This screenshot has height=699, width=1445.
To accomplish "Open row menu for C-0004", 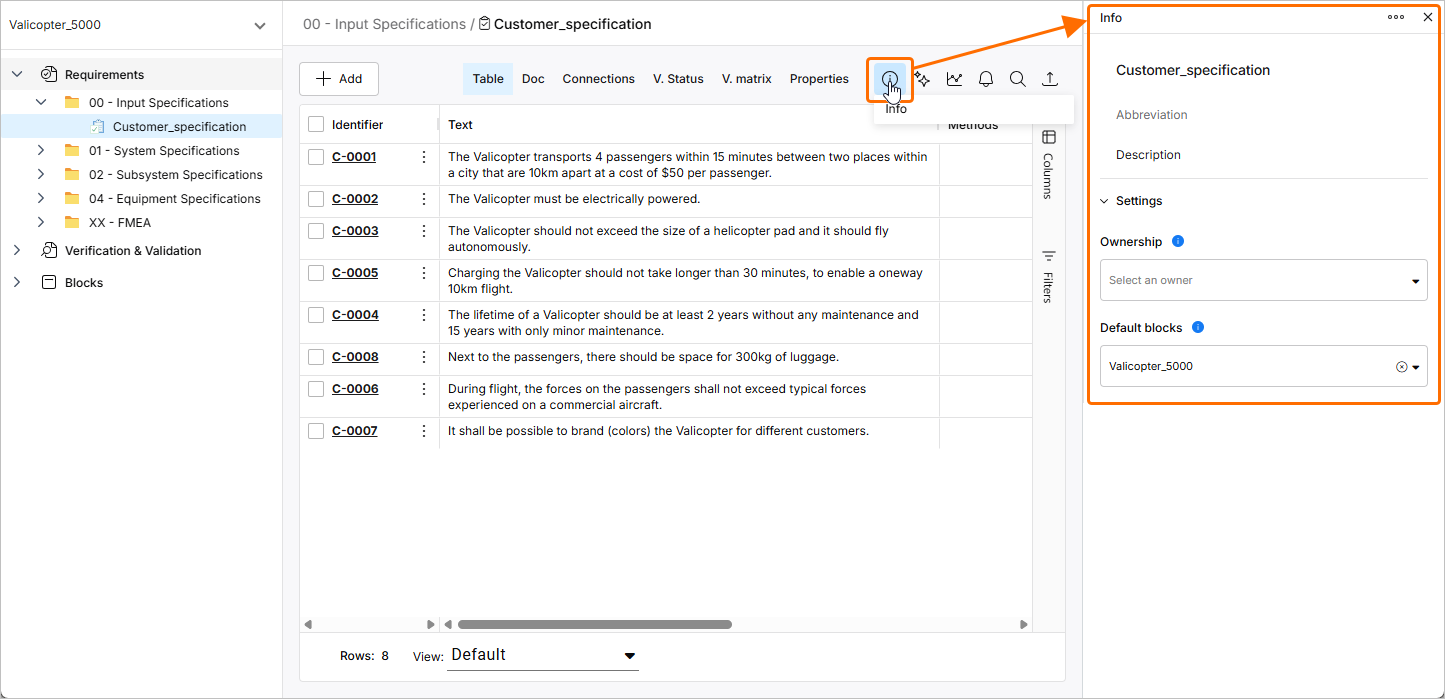I will [423, 315].
